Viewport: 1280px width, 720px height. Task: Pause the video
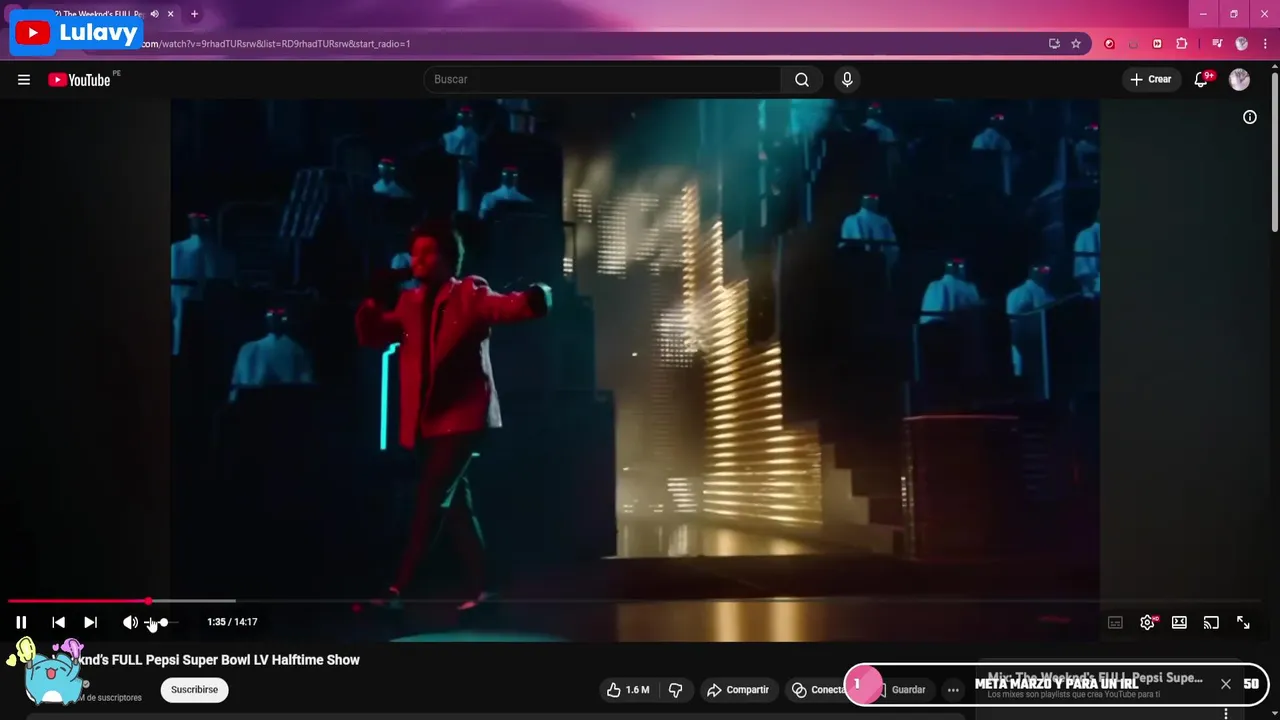(21, 622)
